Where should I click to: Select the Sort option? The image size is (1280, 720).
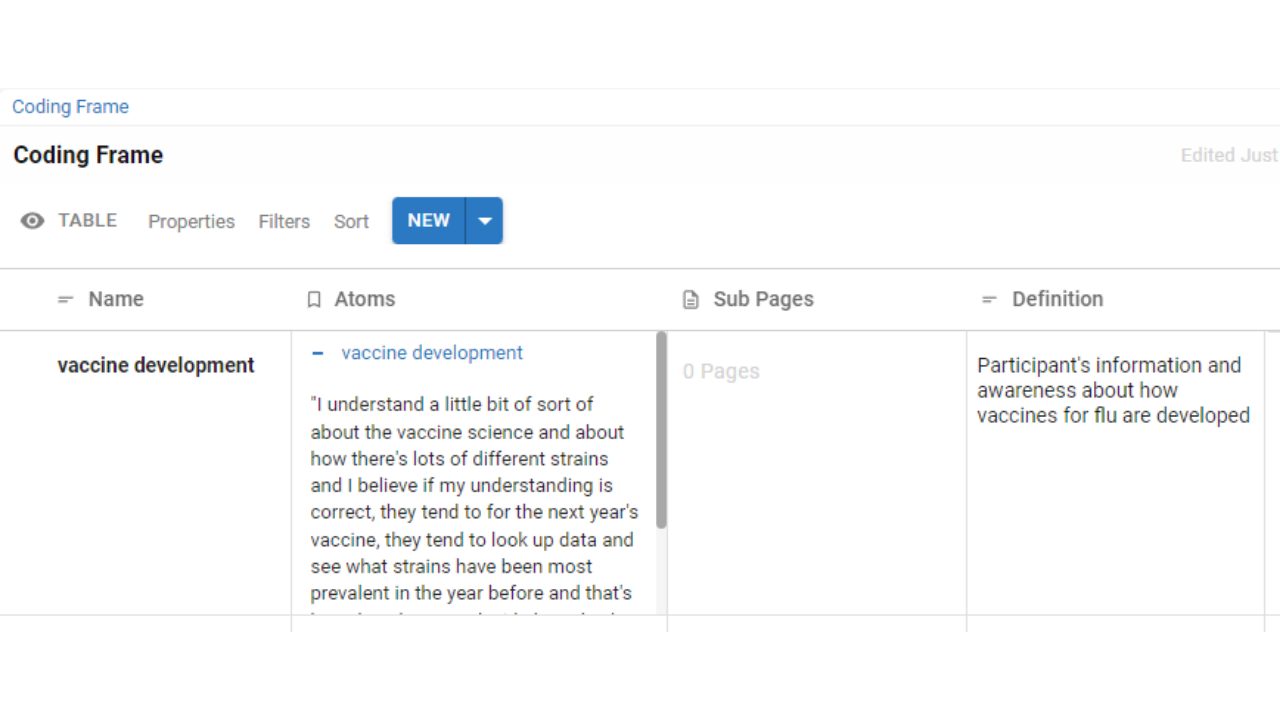351,222
